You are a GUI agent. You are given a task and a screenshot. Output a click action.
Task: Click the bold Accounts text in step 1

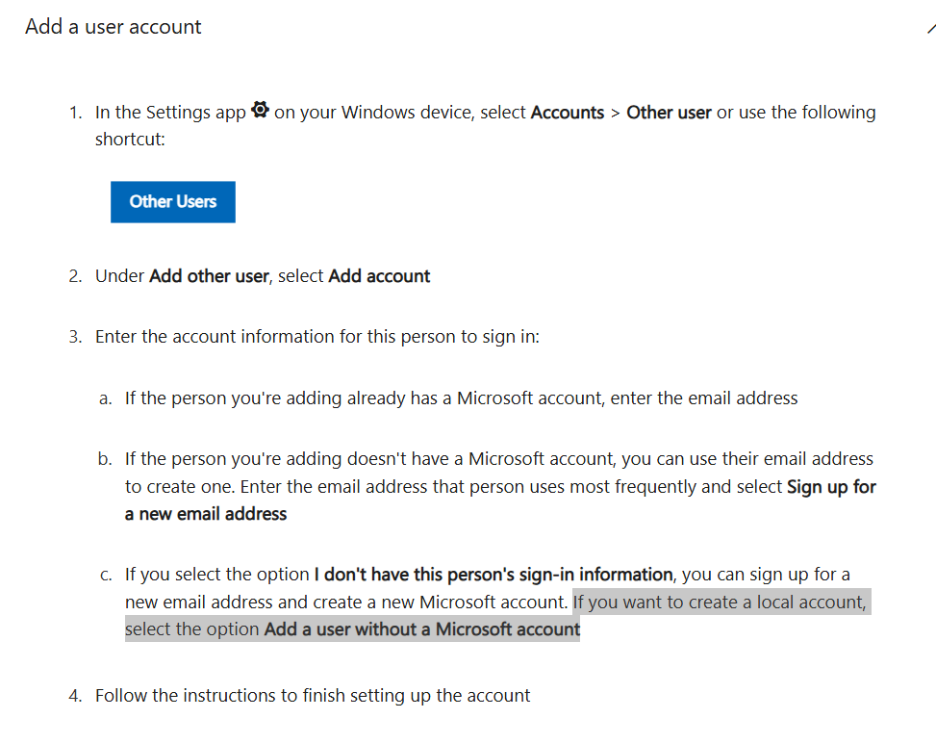(567, 112)
